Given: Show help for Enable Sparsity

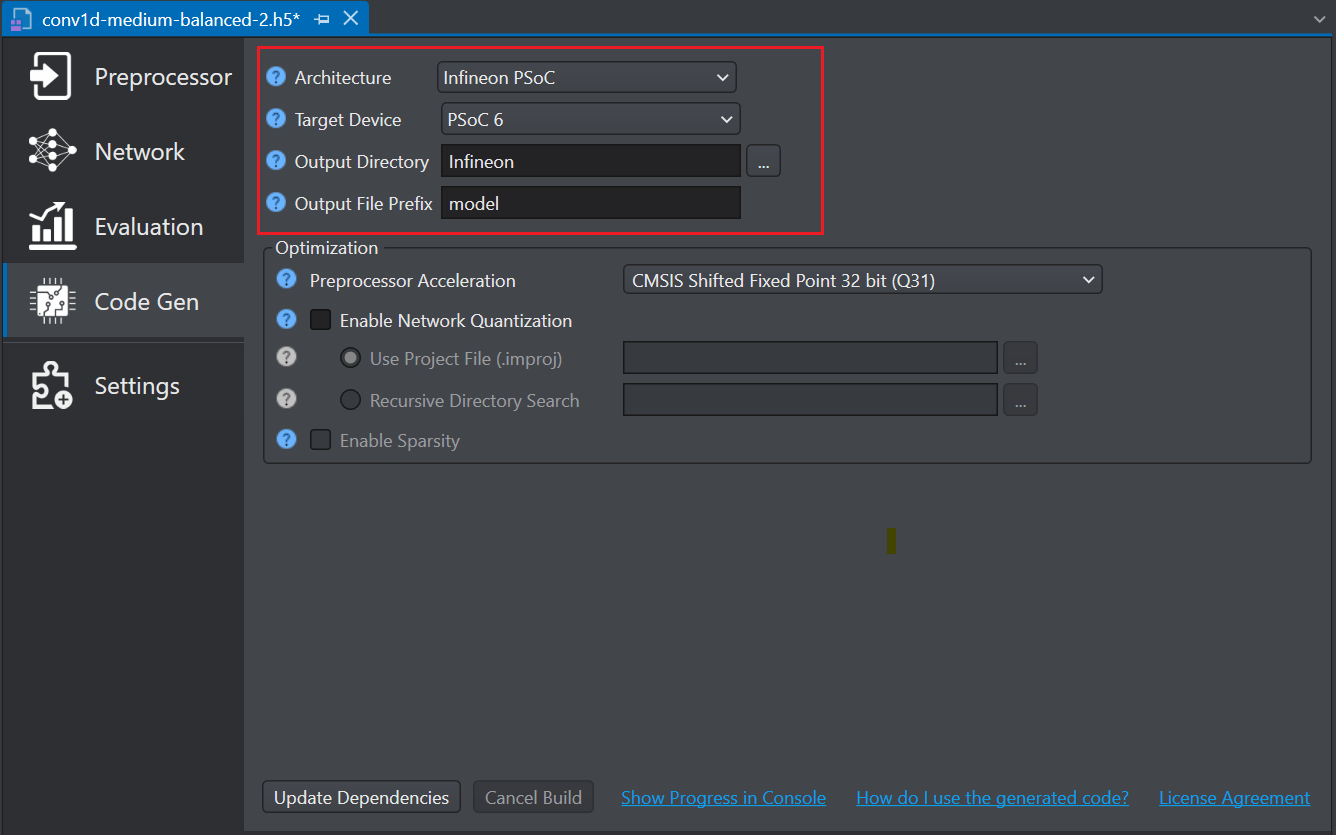Looking at the screenshot, I should coord(287,439).
